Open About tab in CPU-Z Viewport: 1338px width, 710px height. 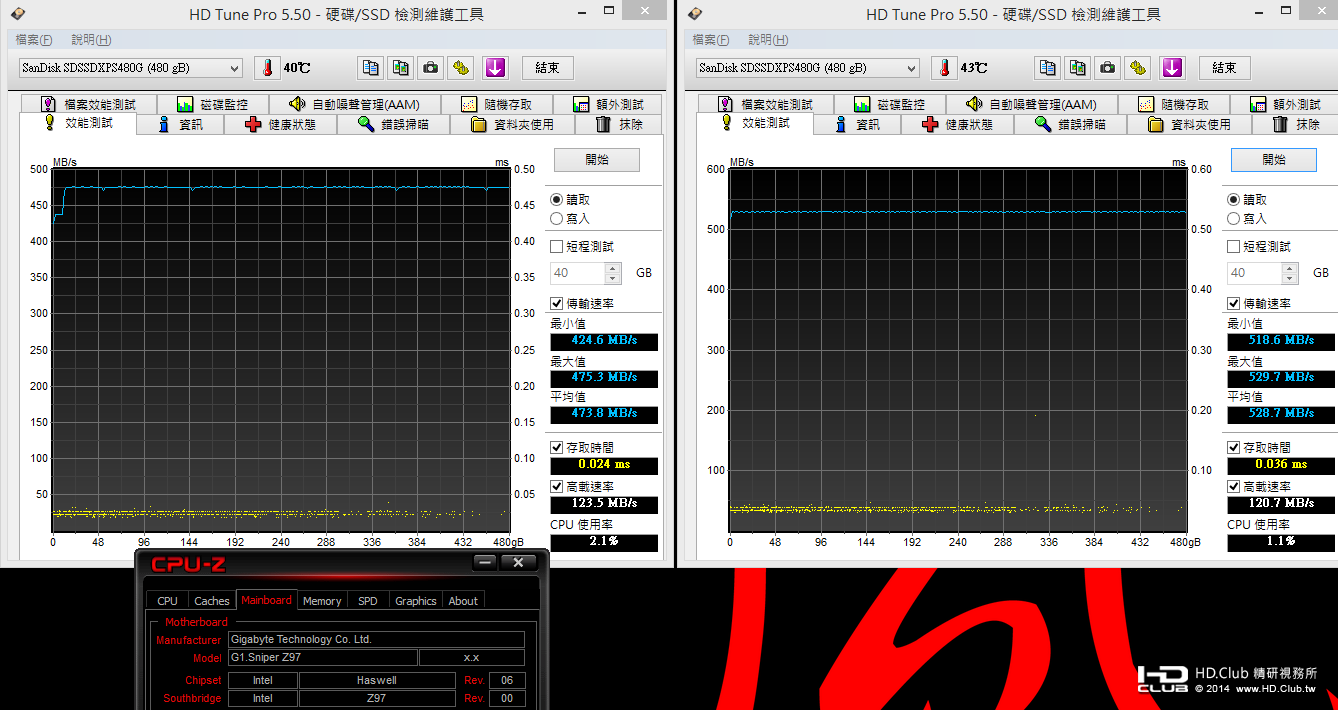[463, 601]
